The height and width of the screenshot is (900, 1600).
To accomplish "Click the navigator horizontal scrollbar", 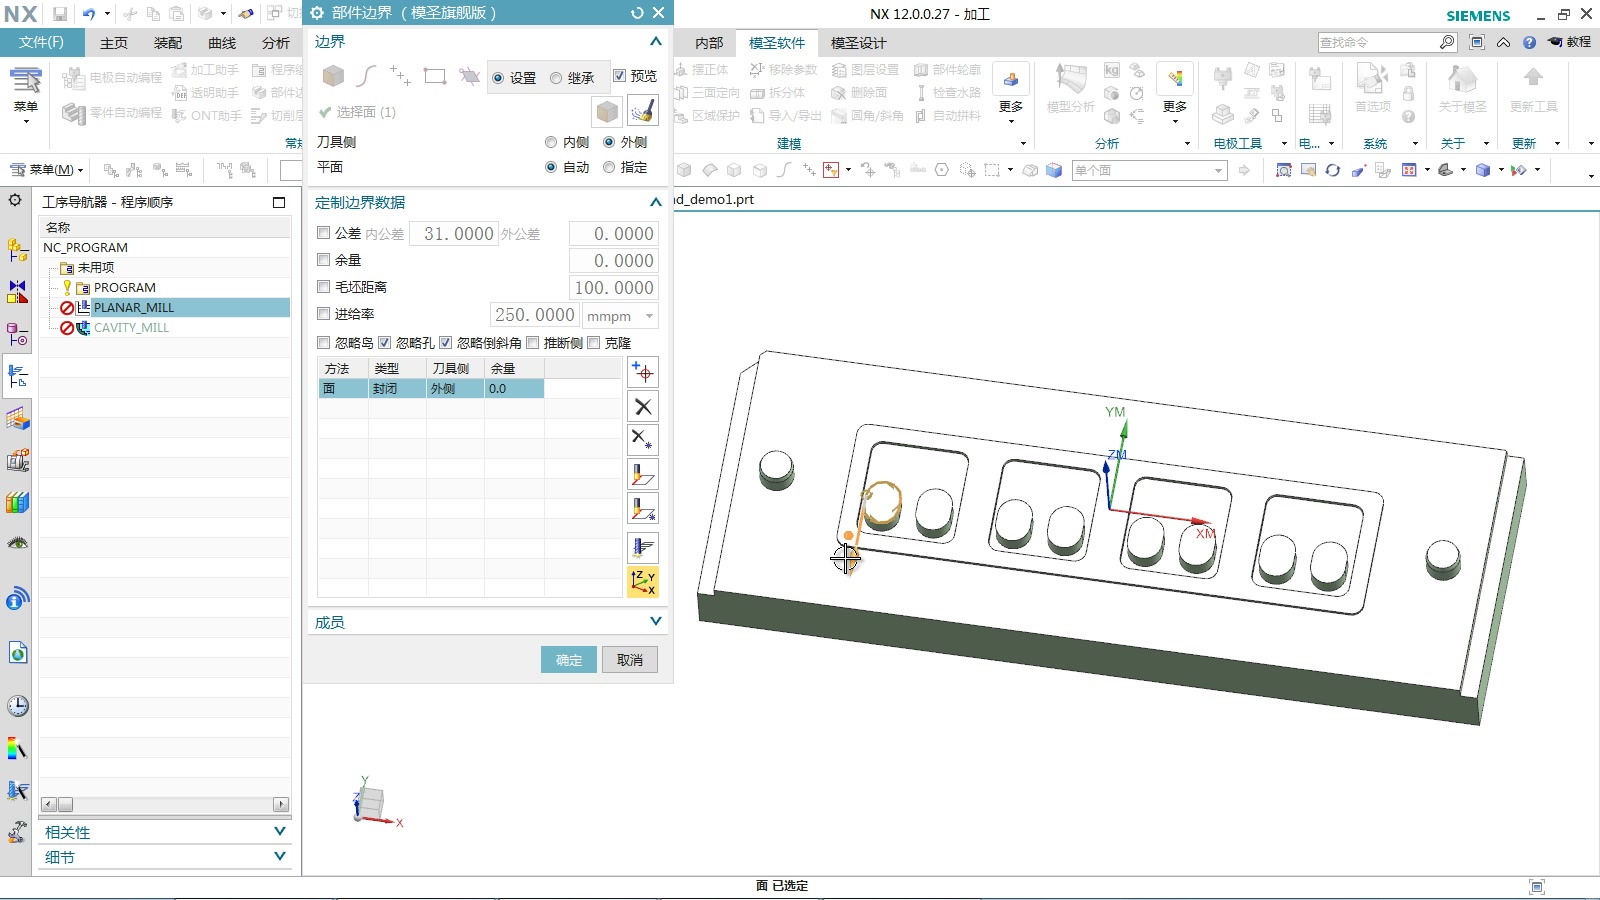I will [x=165, y=804].
